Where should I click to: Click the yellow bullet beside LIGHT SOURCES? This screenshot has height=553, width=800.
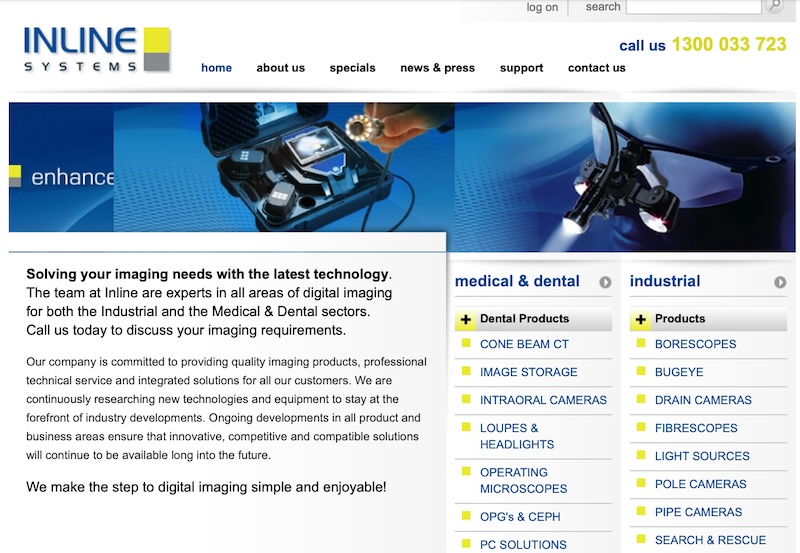[x=641, y=456]
